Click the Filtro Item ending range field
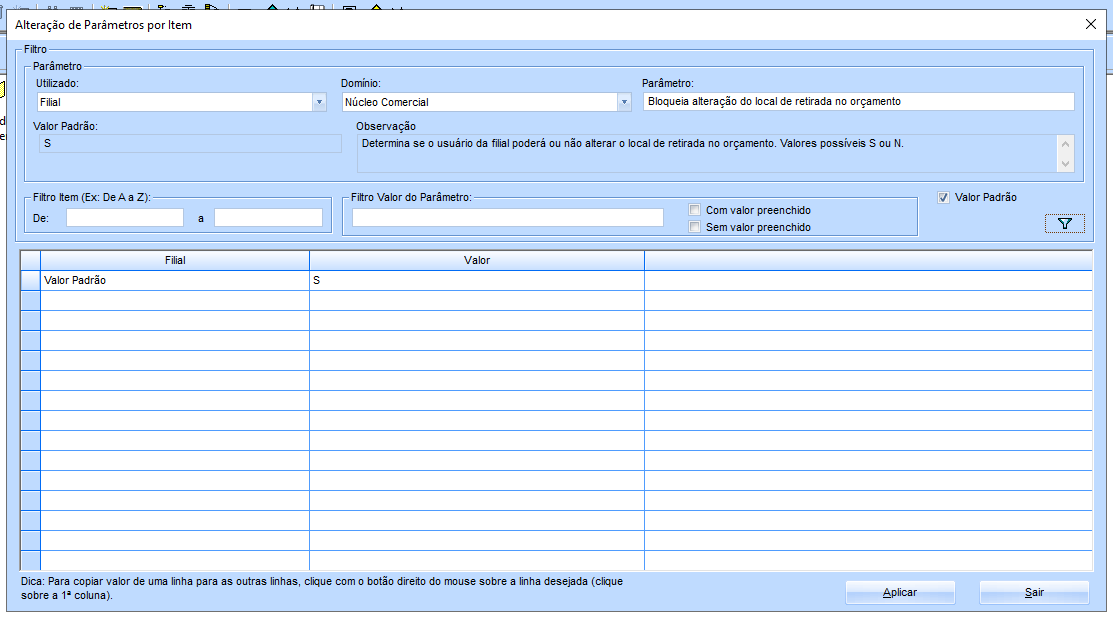Image resolution: width=1113 pixels, height=622 pixels. (x=268, y=217)
